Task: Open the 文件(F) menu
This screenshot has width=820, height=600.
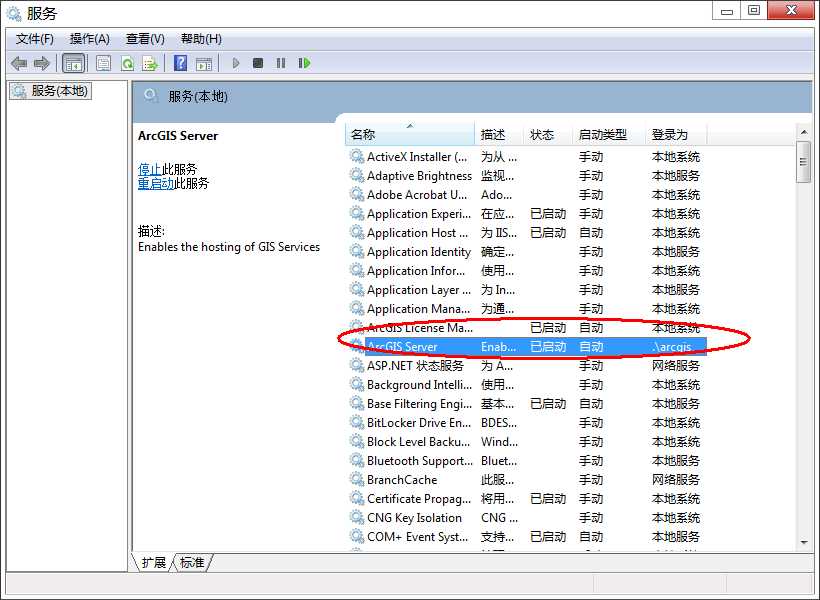Action: point(33,38)
